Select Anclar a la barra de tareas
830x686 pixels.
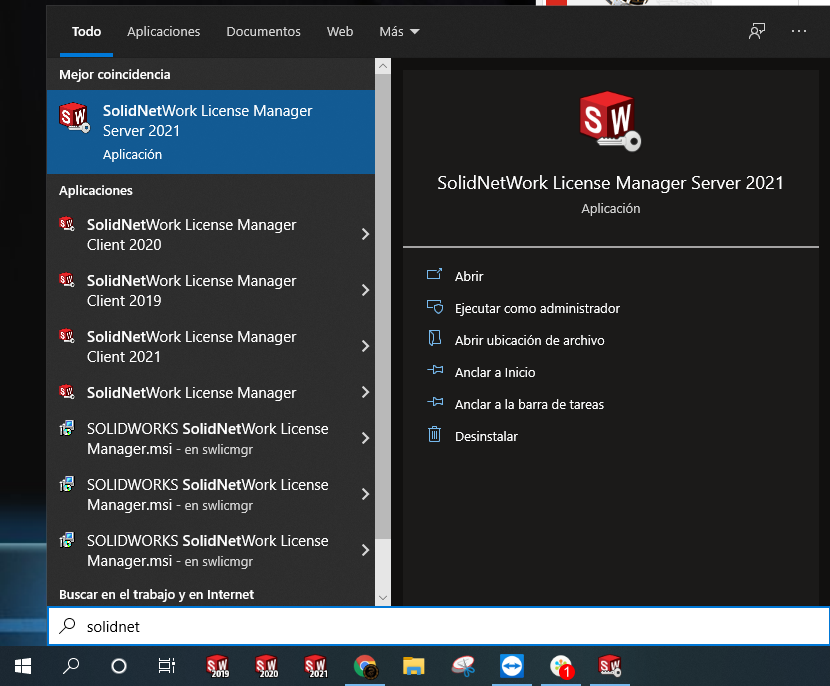pyautogui.click(x=529, y=404)
